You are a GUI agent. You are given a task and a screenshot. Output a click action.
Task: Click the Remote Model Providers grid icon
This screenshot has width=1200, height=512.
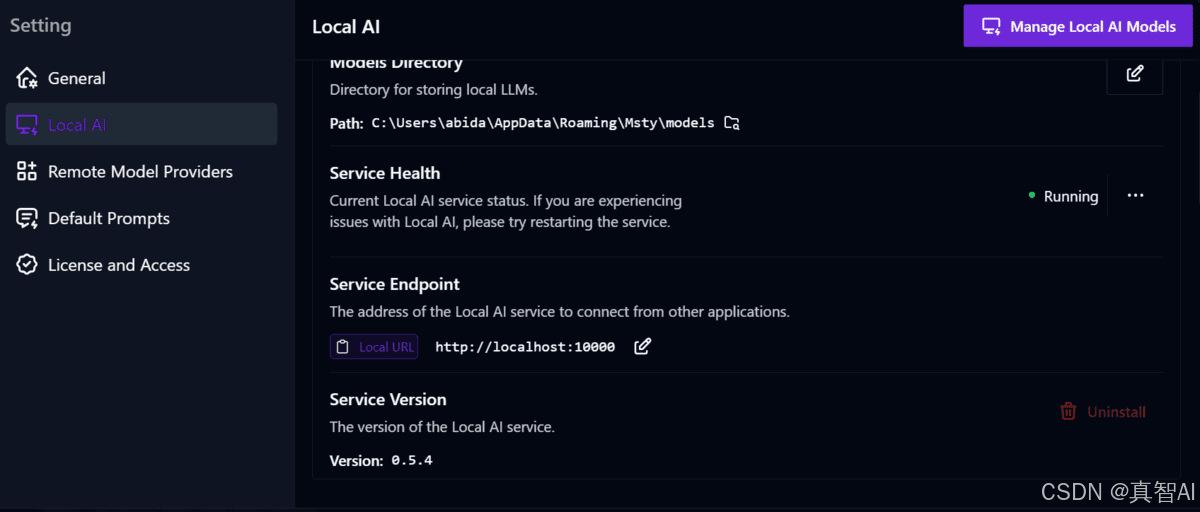[x=27, y=172]
